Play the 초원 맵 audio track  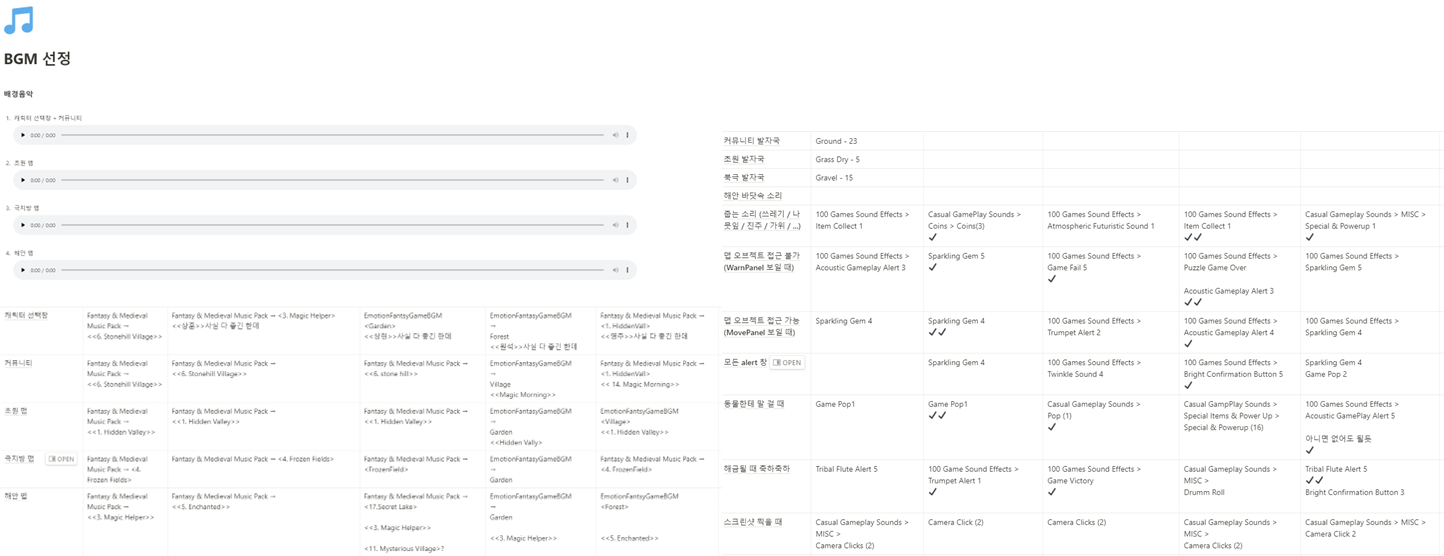tap(23, 180)
